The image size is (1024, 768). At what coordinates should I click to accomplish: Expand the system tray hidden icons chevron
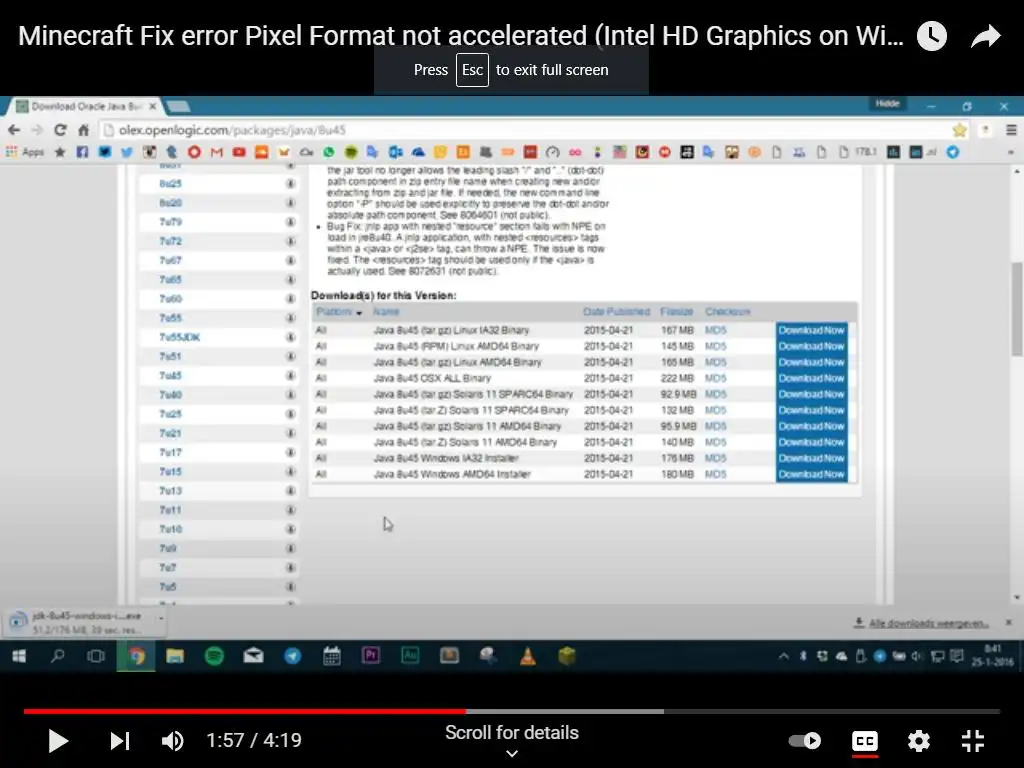(784, 657)
